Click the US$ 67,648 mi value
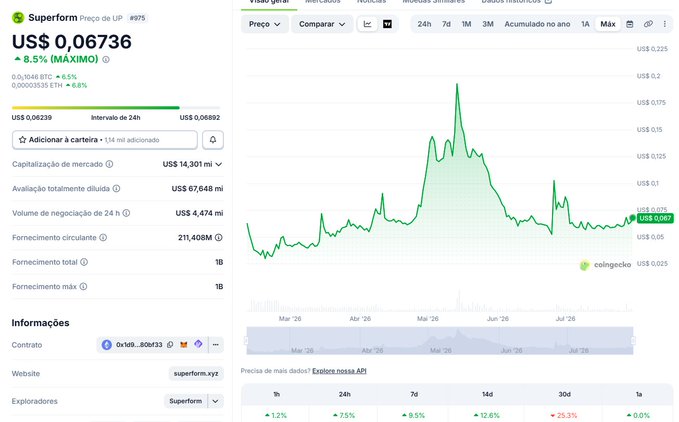The image size is (679, 422). pyautogui.click(x=197, y=188)
